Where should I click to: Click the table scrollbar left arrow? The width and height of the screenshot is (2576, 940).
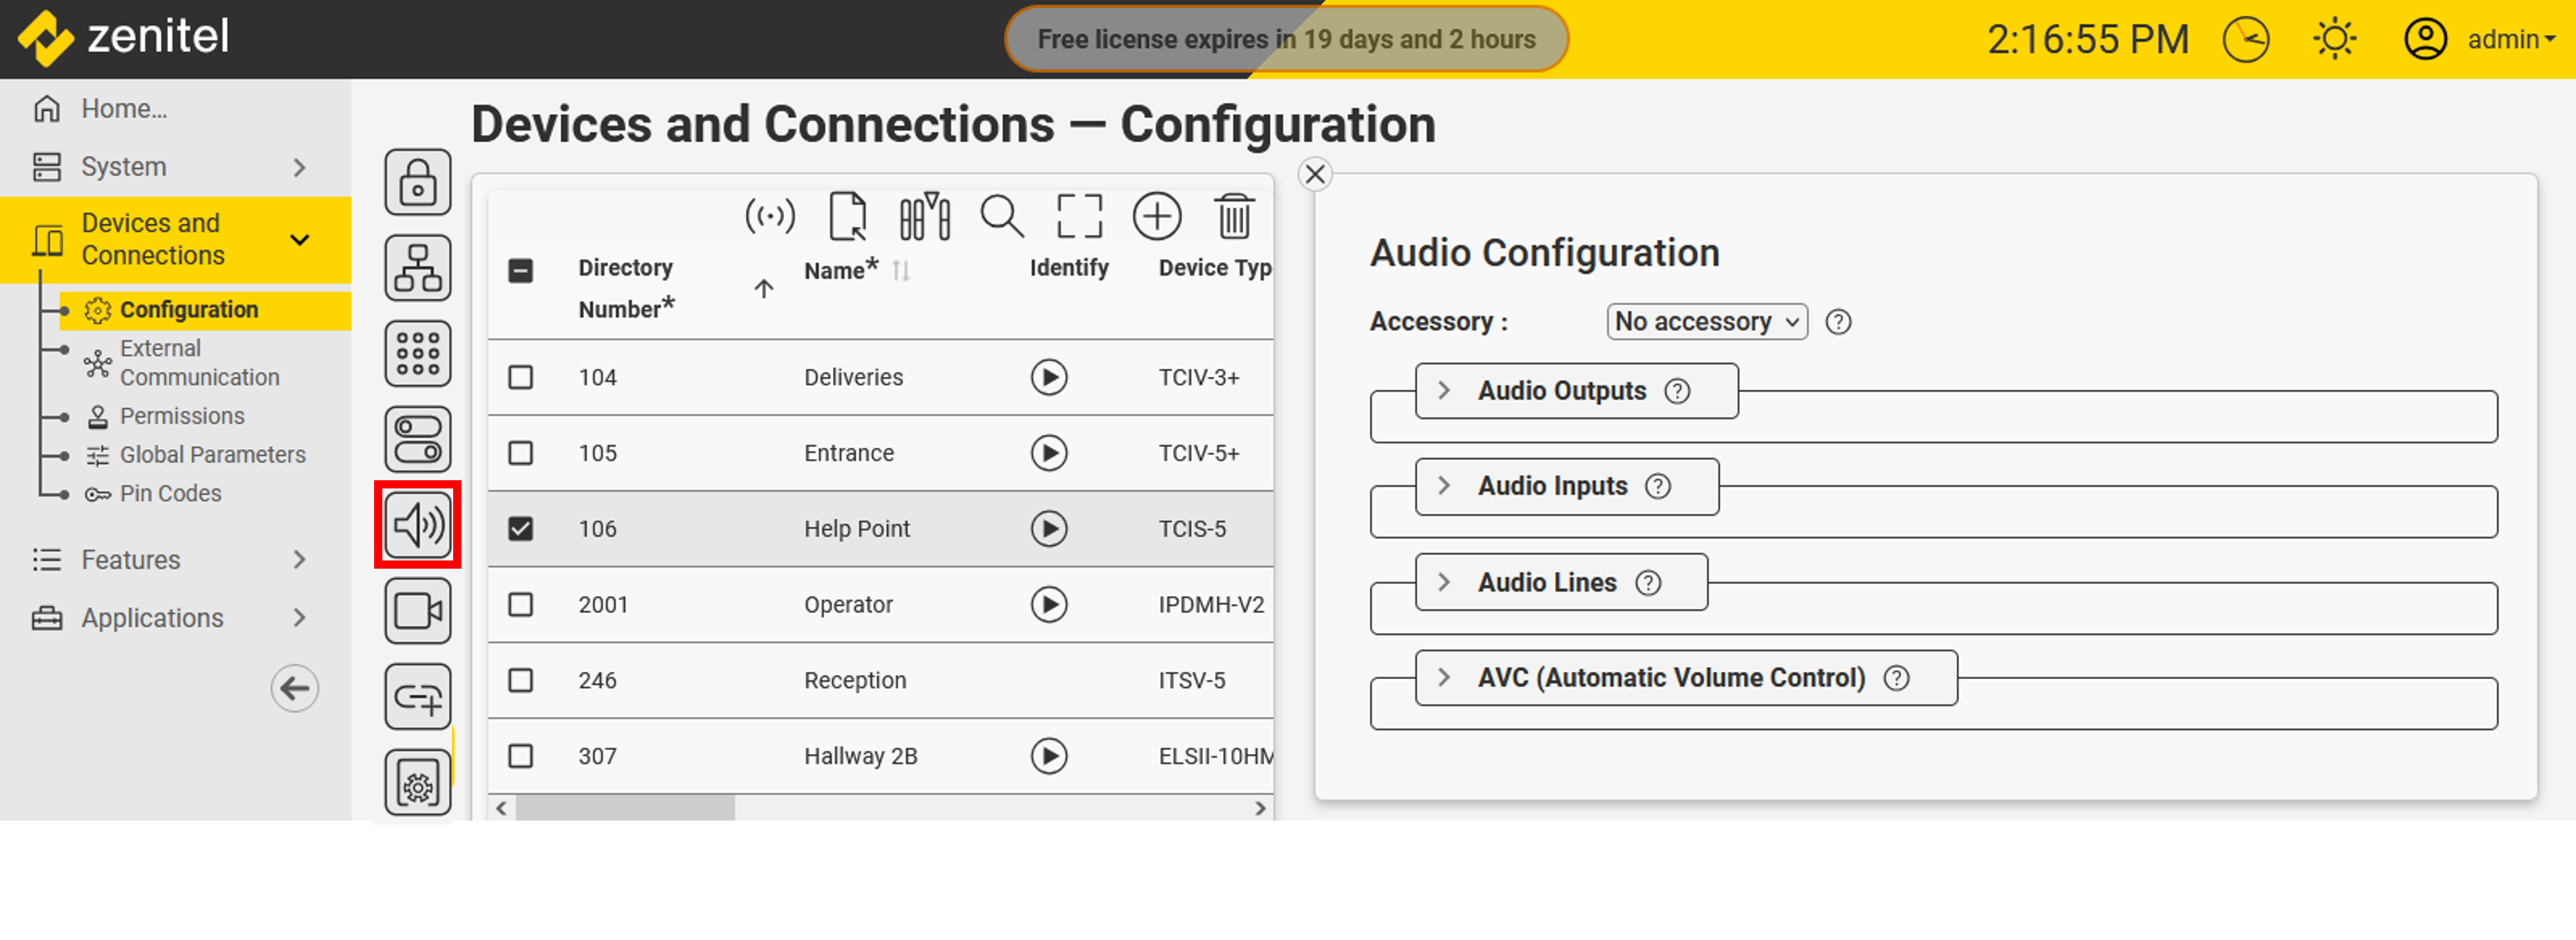click(502, 808)
